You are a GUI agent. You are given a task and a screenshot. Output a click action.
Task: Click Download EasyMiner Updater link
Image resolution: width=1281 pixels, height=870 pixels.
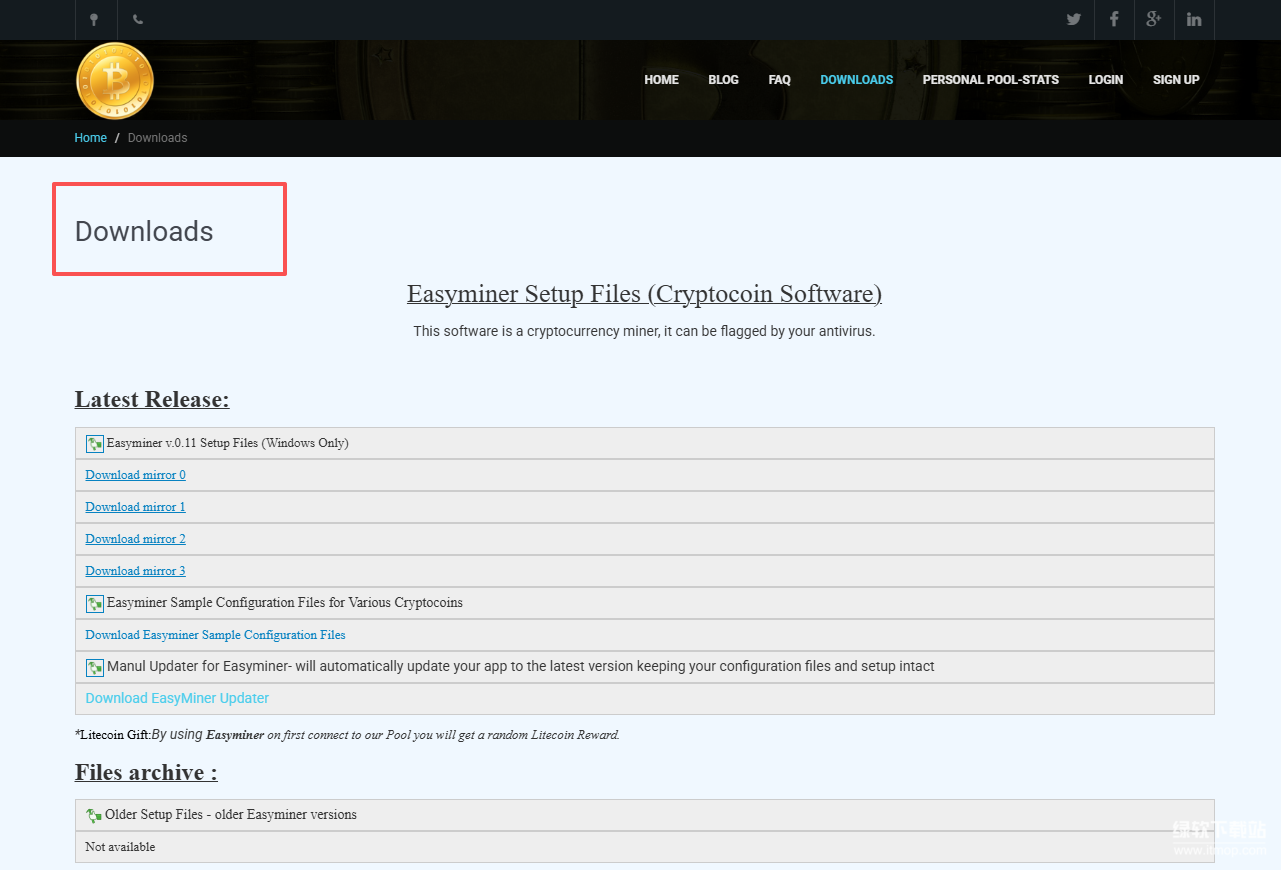click(x=177, y=699)
